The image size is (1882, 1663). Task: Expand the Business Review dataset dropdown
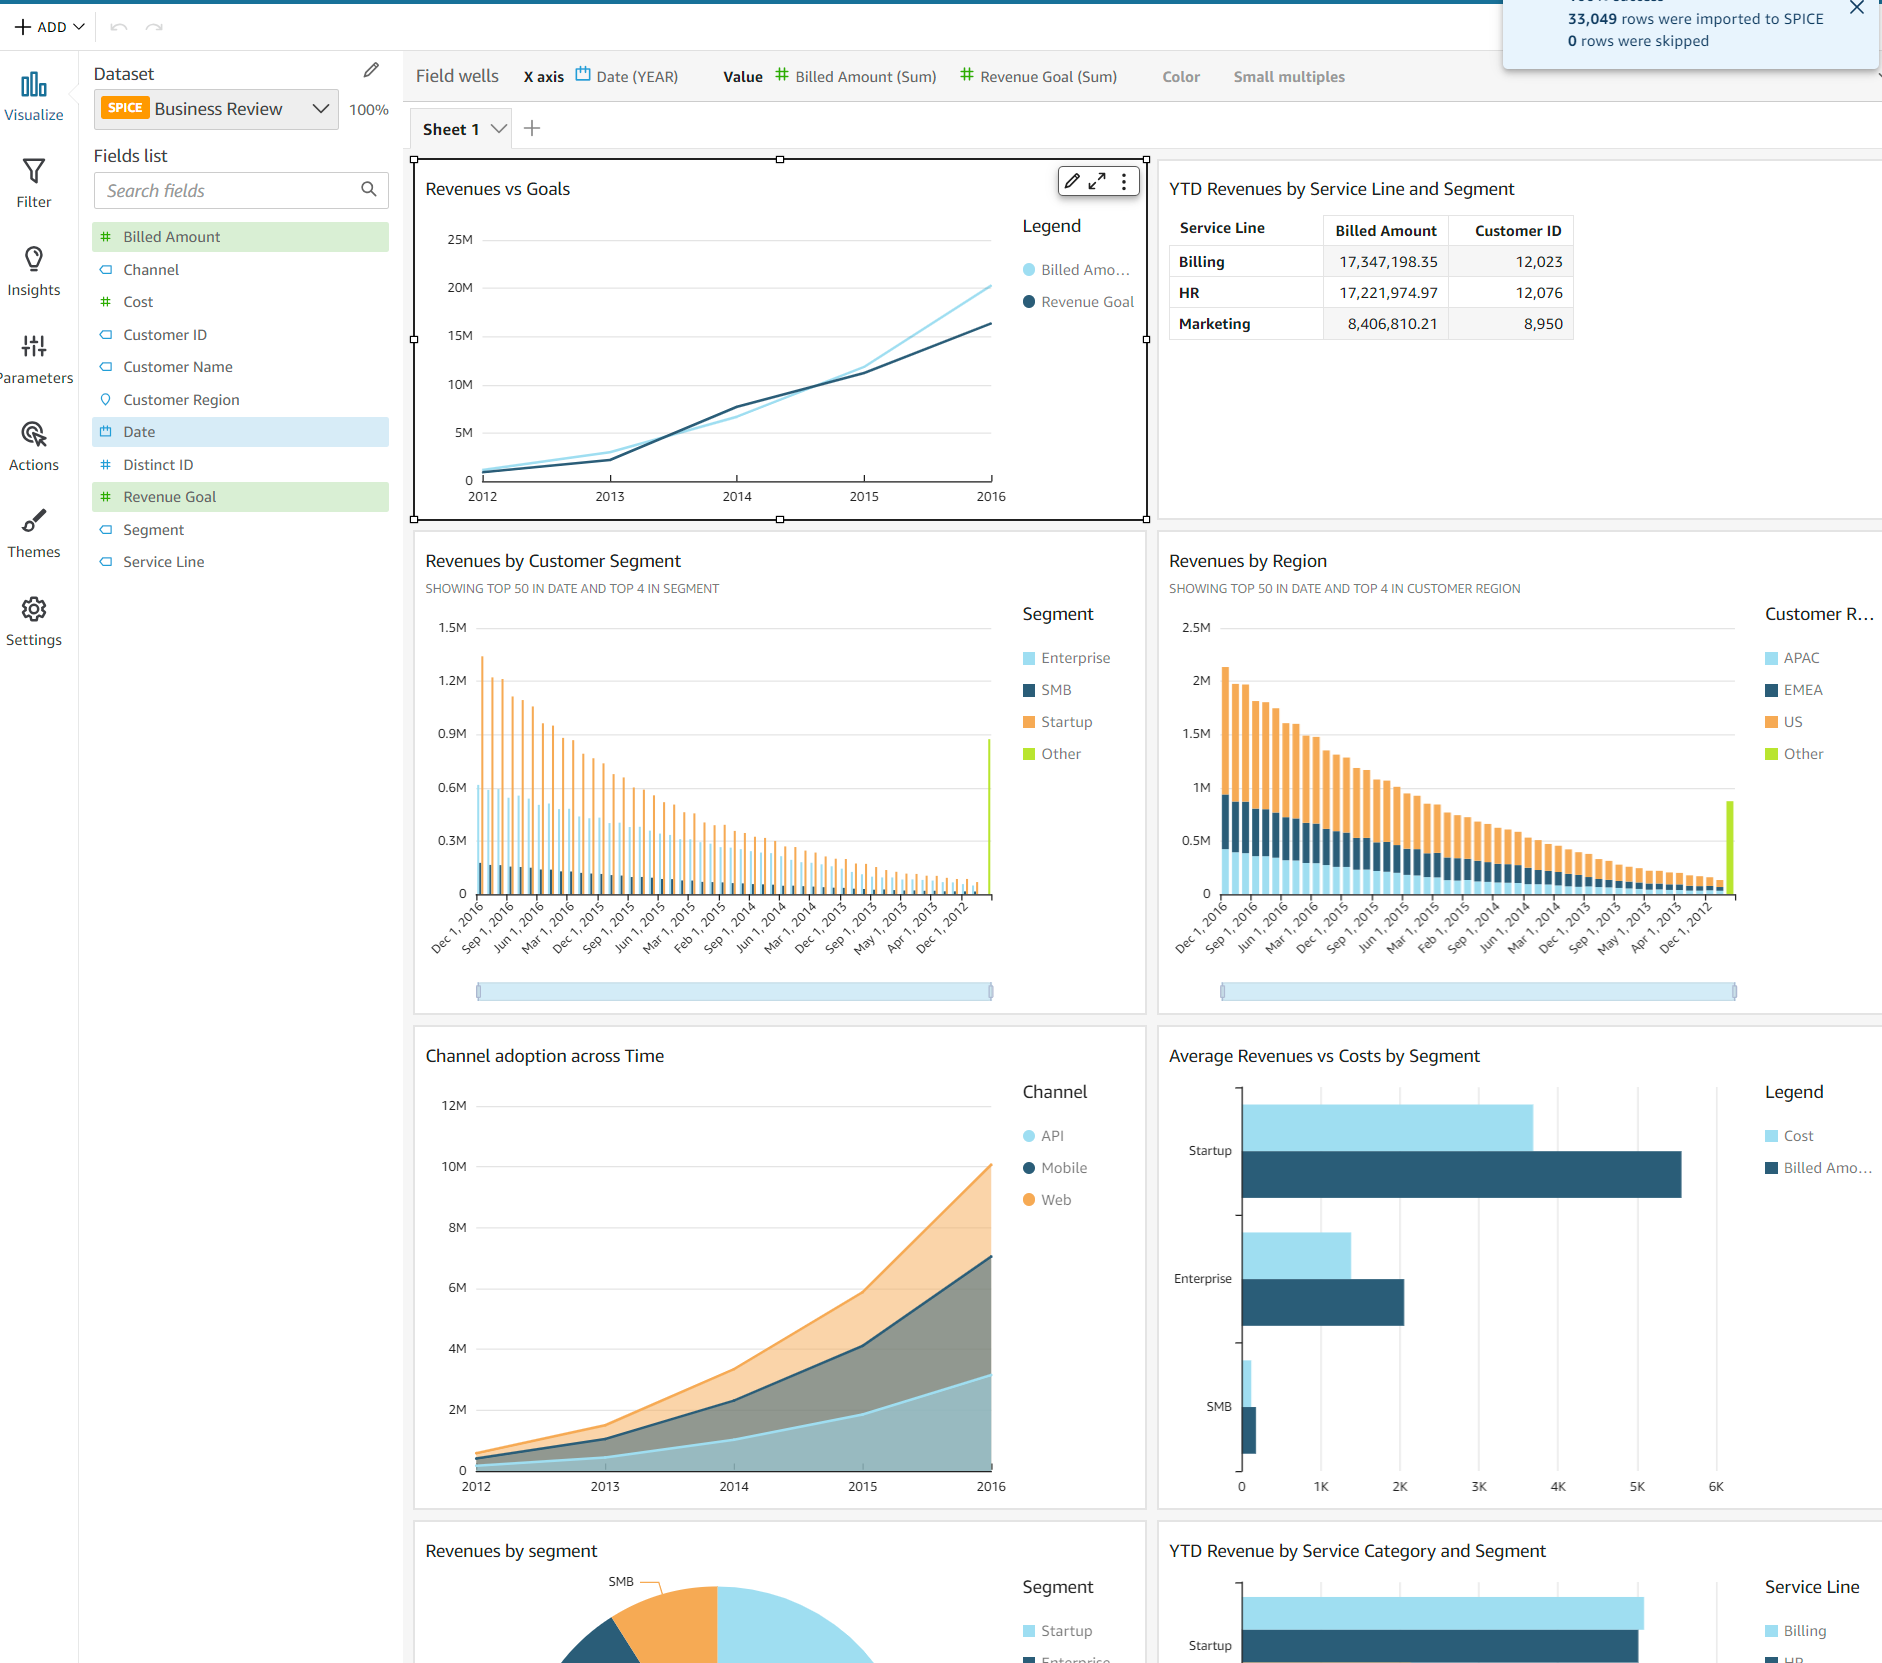[320, 108]
